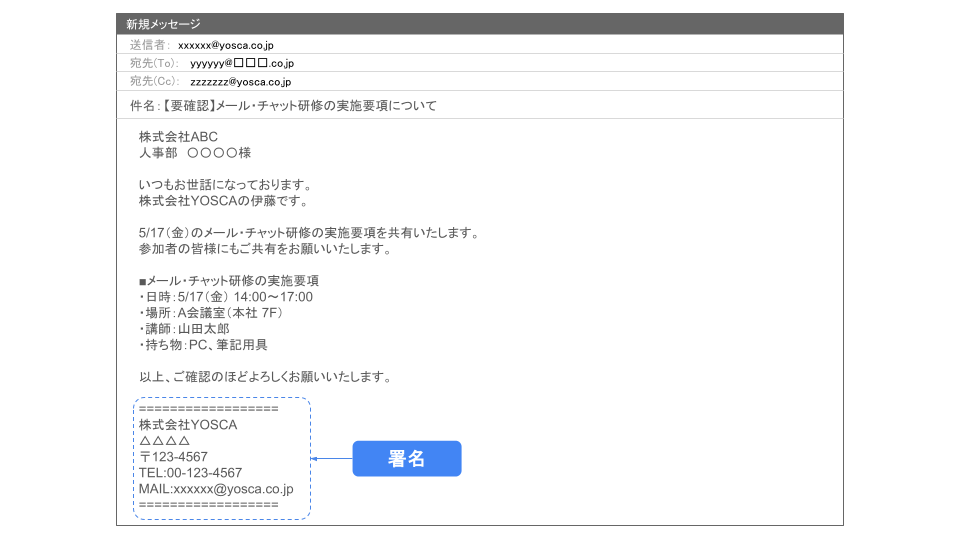Click the 日時 5/17 14:00〜17:00 line
Image resolution: width=960 pixels, height=540 pixels.
click(226, 297)
